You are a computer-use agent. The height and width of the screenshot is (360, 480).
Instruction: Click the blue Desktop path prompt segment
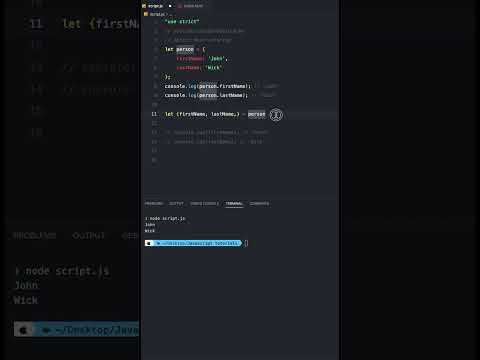tap(198, 243)
